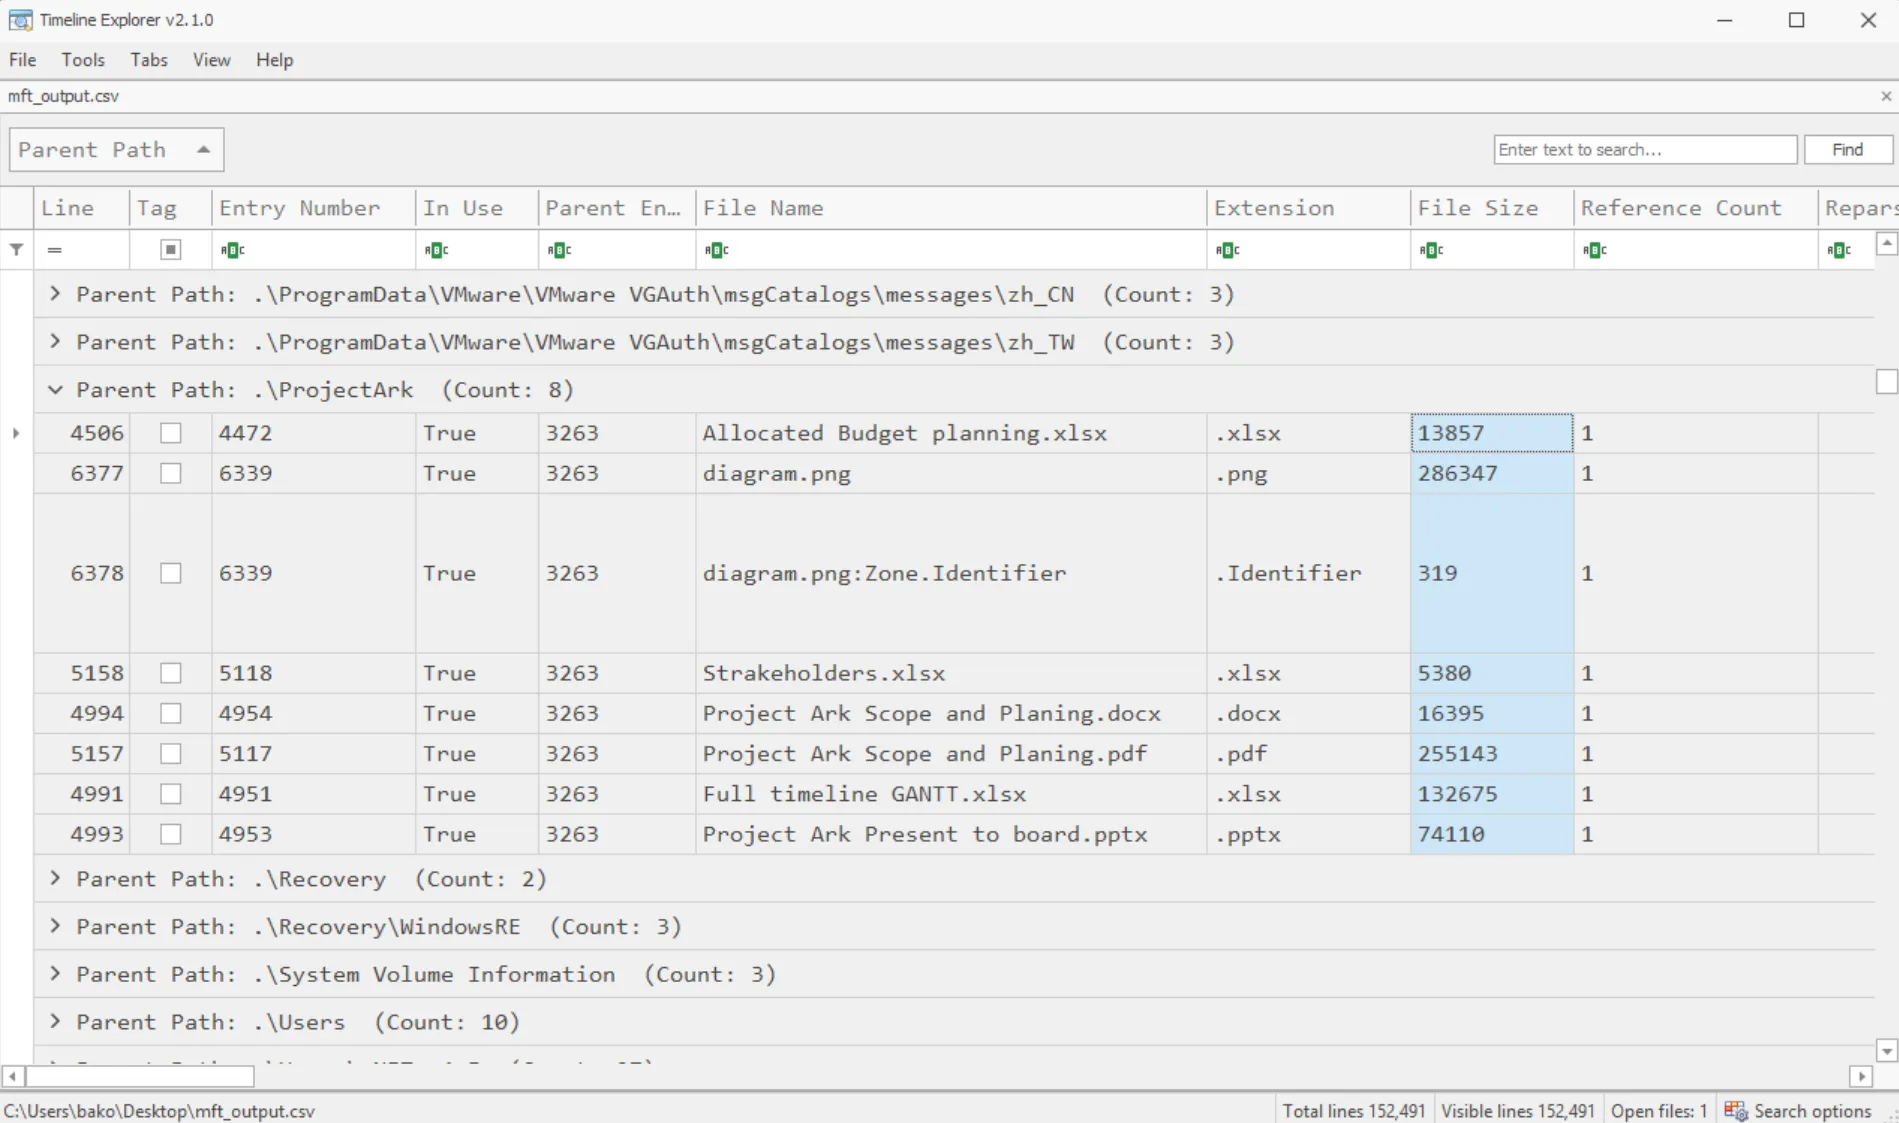Click the Parent Entry filter condition icon

(559, 250)
